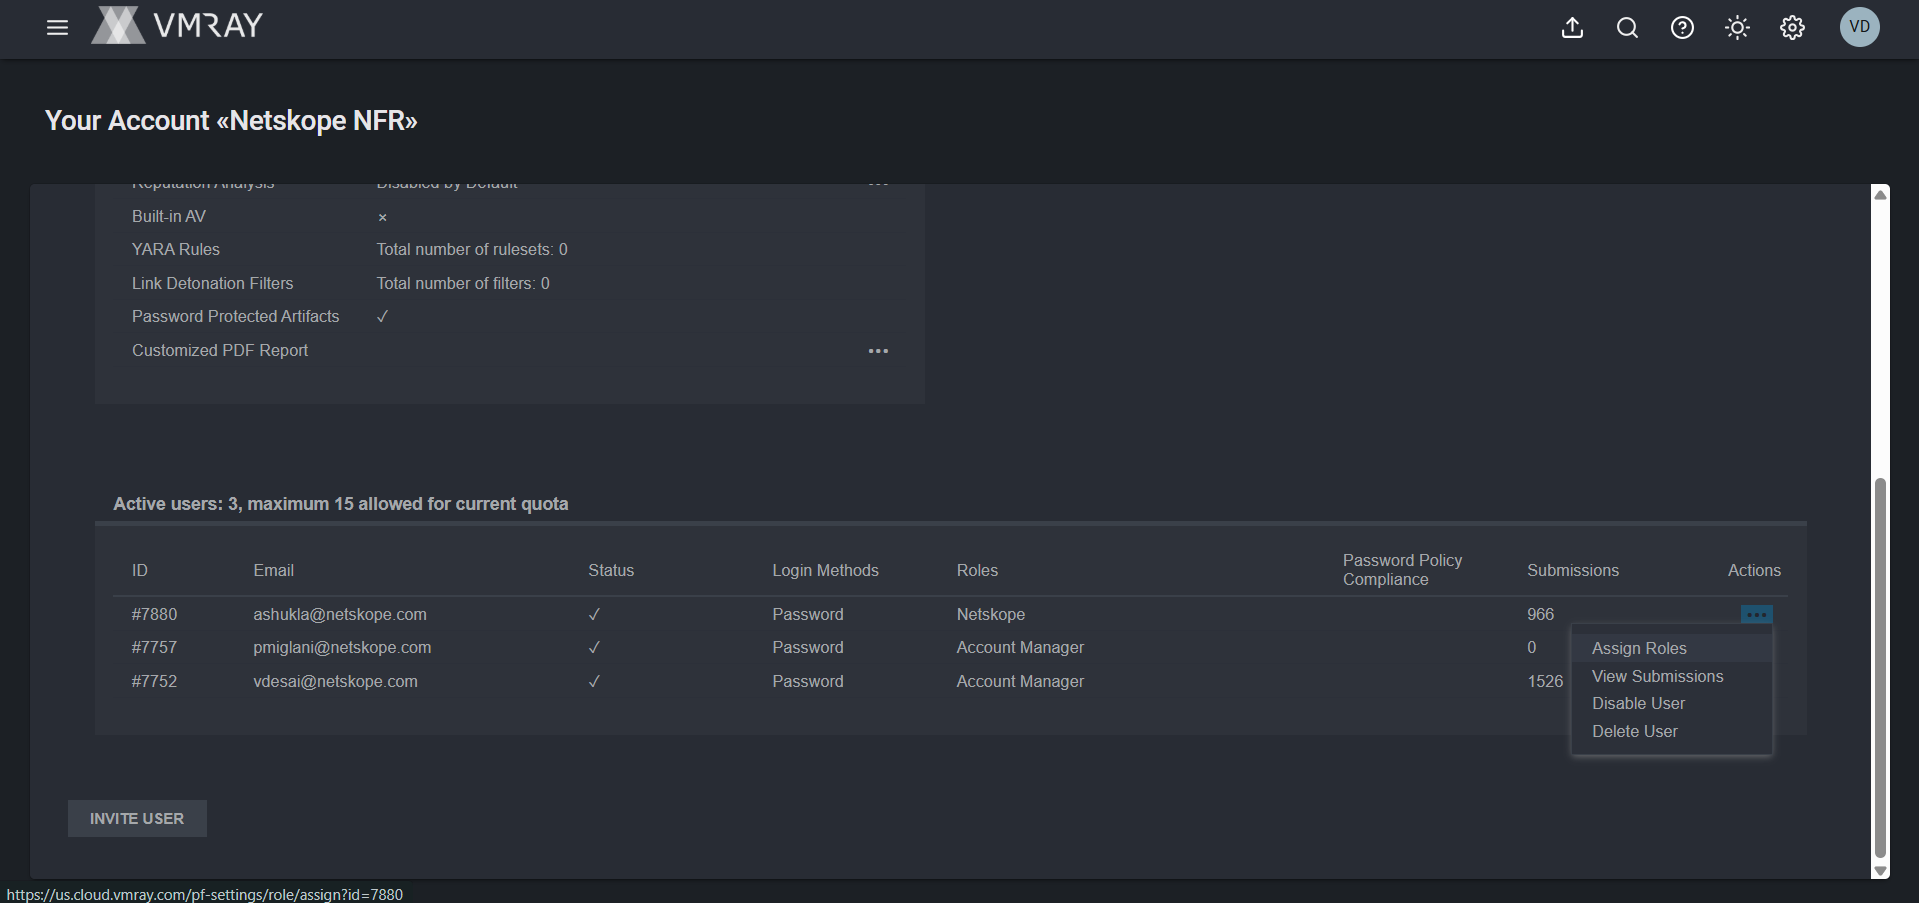Select user ID #7880
This screenshot has width=1919, height=903.
click(154, 614)
